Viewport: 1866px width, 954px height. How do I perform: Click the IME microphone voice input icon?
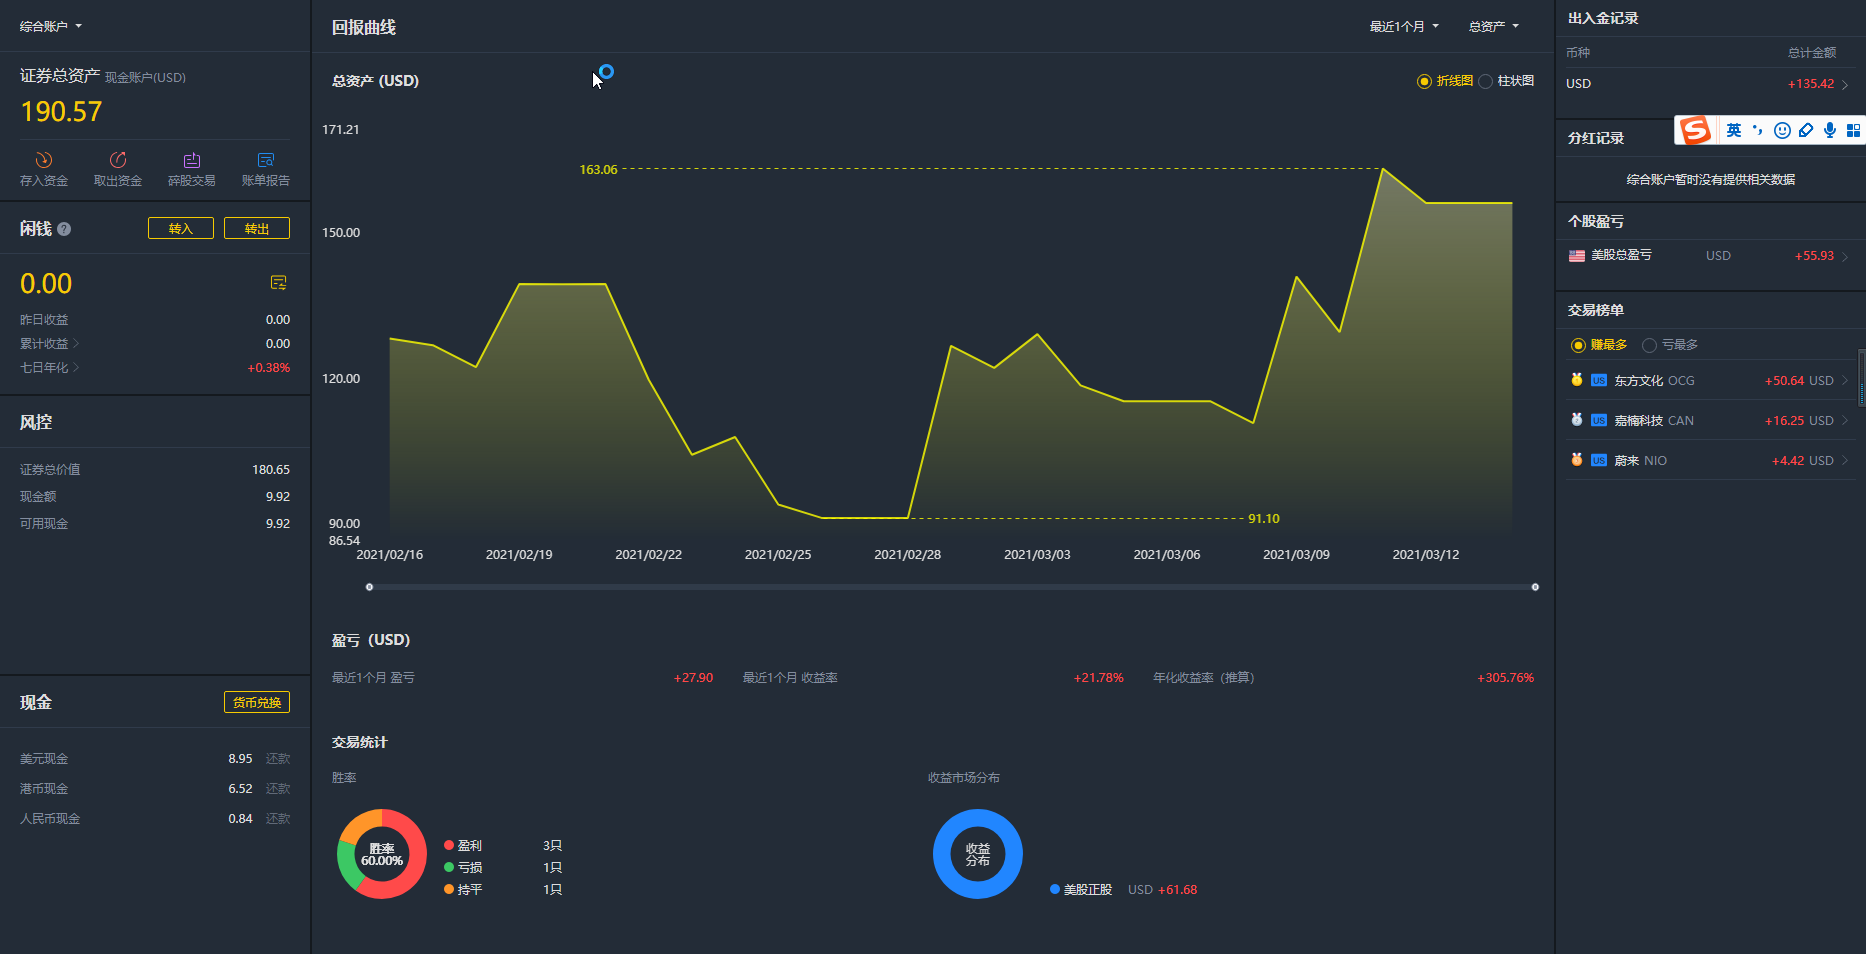(1830, 130)
